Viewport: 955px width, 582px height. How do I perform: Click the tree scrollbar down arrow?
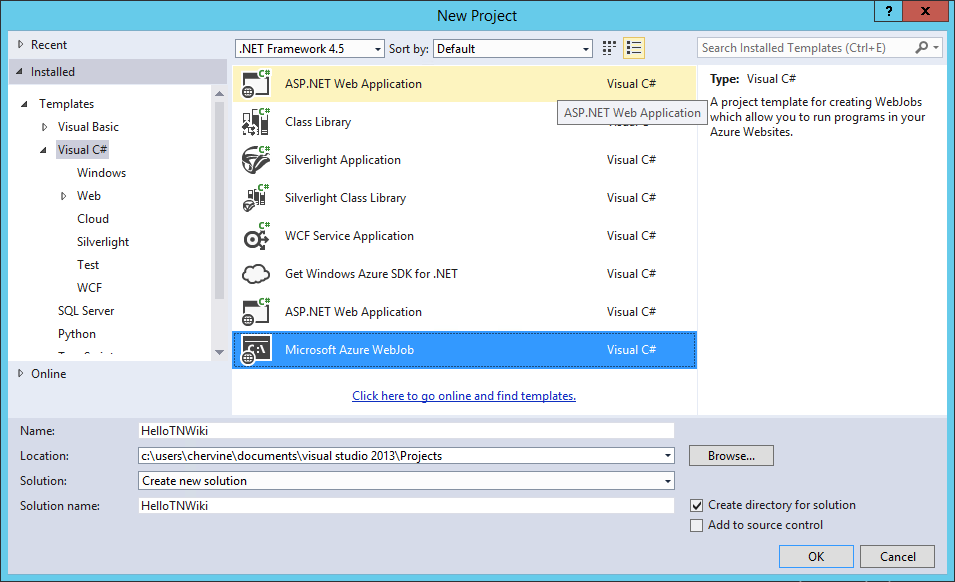click(x=219, y=352)
